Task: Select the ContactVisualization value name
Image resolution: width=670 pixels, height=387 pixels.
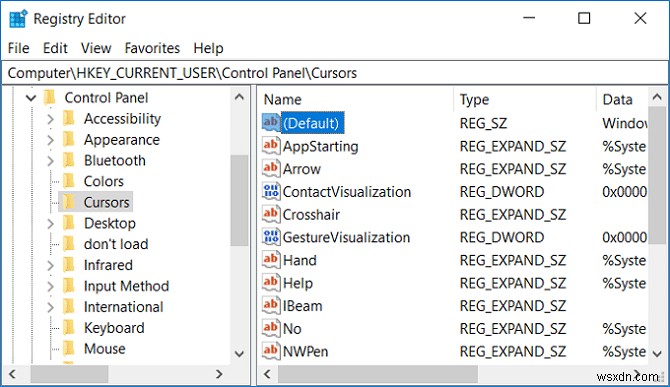Action: click(x=347, y=192)
